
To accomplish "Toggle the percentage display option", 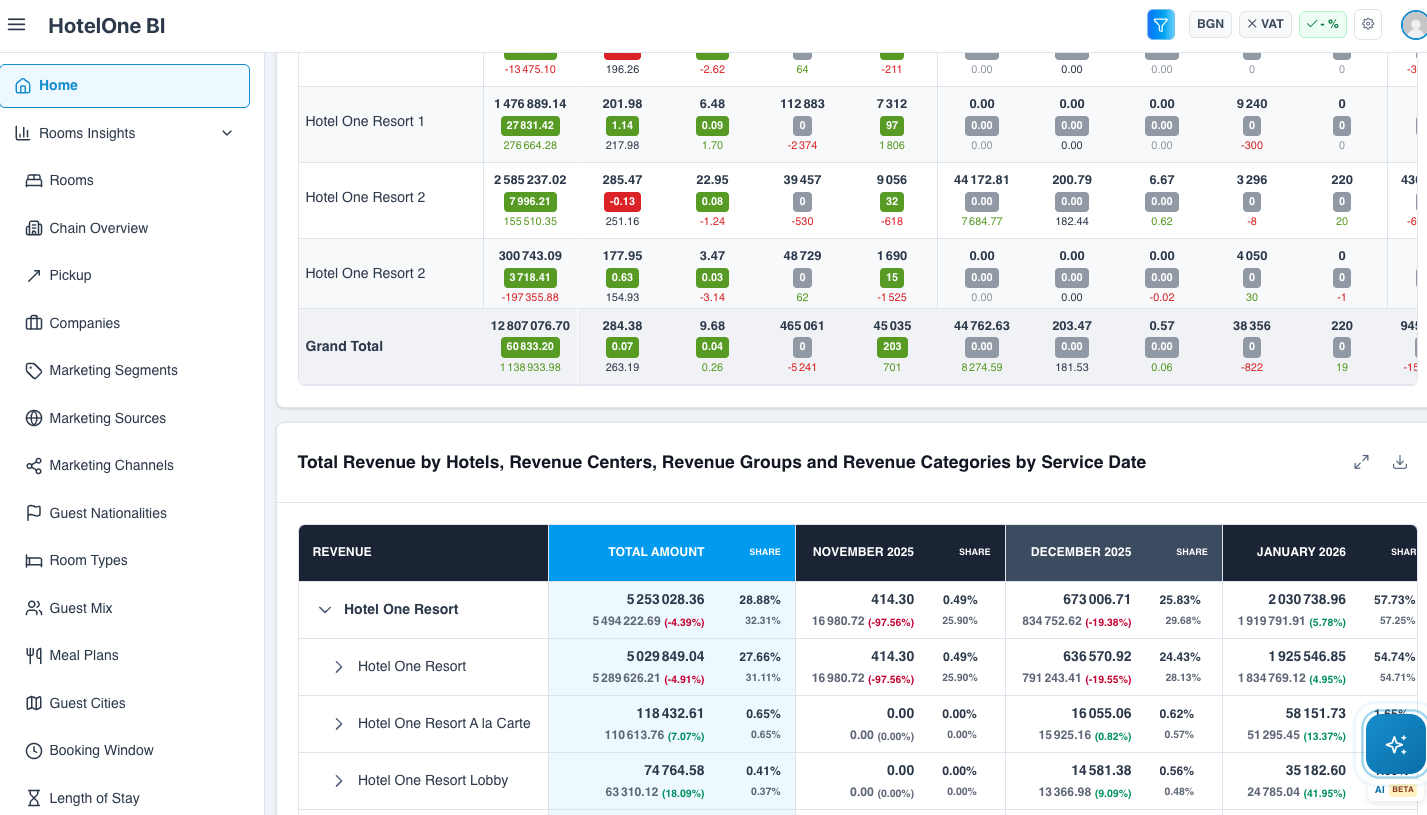I will (x=1322, y=24).
